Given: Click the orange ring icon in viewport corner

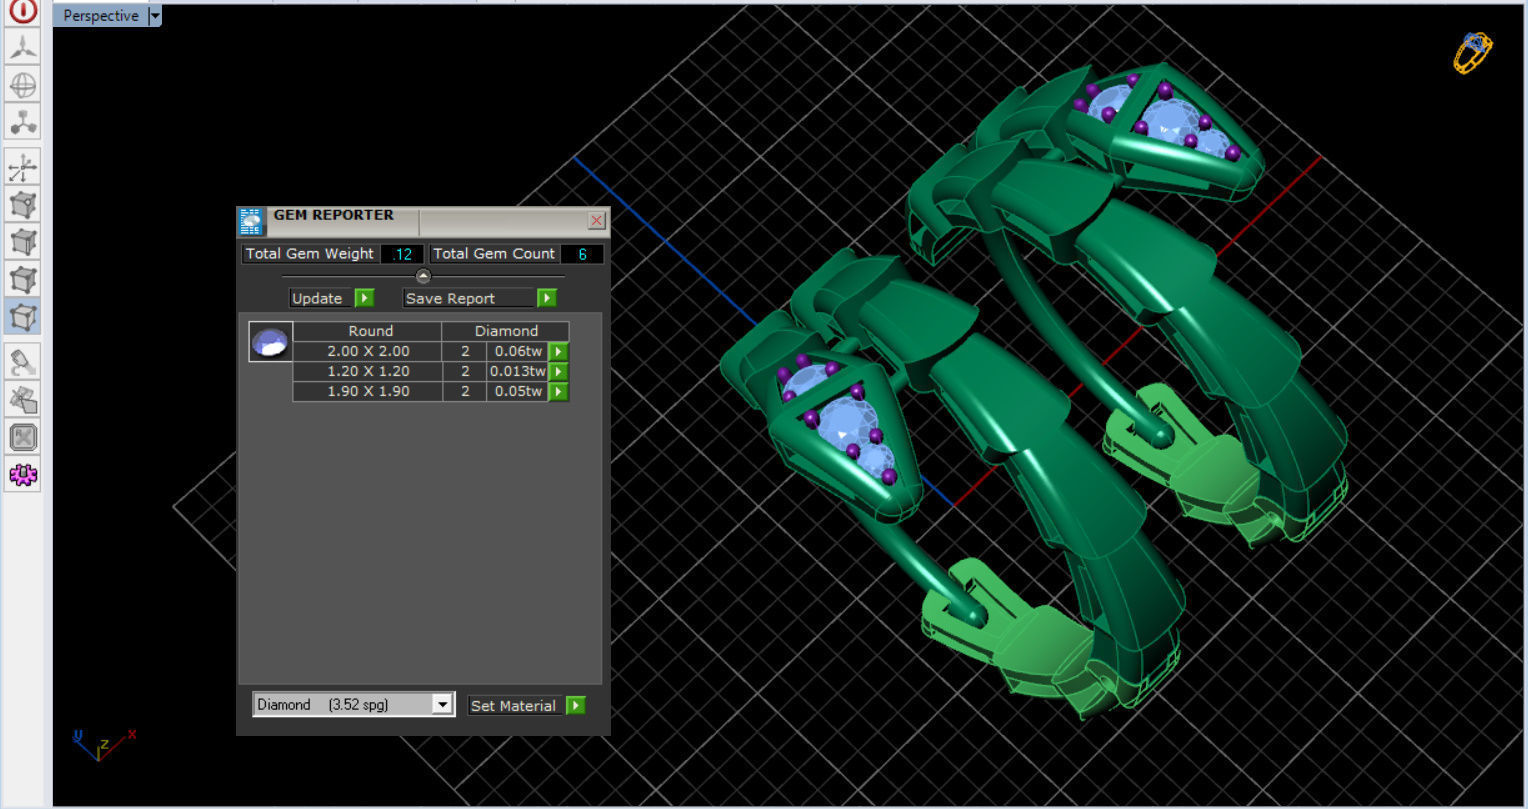Looking at the screenshot, I should pyautogui.click(x=1472, y=52).
